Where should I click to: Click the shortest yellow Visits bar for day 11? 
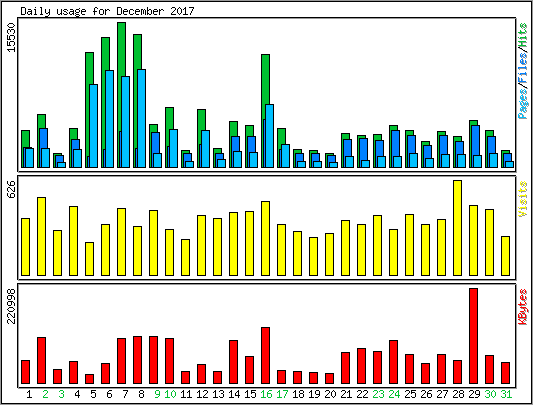coord(185,257)
